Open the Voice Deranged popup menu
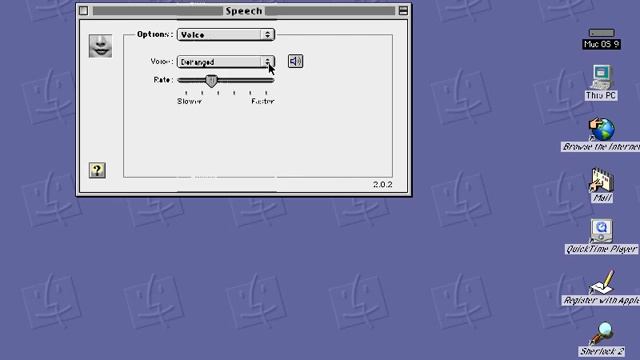The image size is (640, 360). point(226,62)
